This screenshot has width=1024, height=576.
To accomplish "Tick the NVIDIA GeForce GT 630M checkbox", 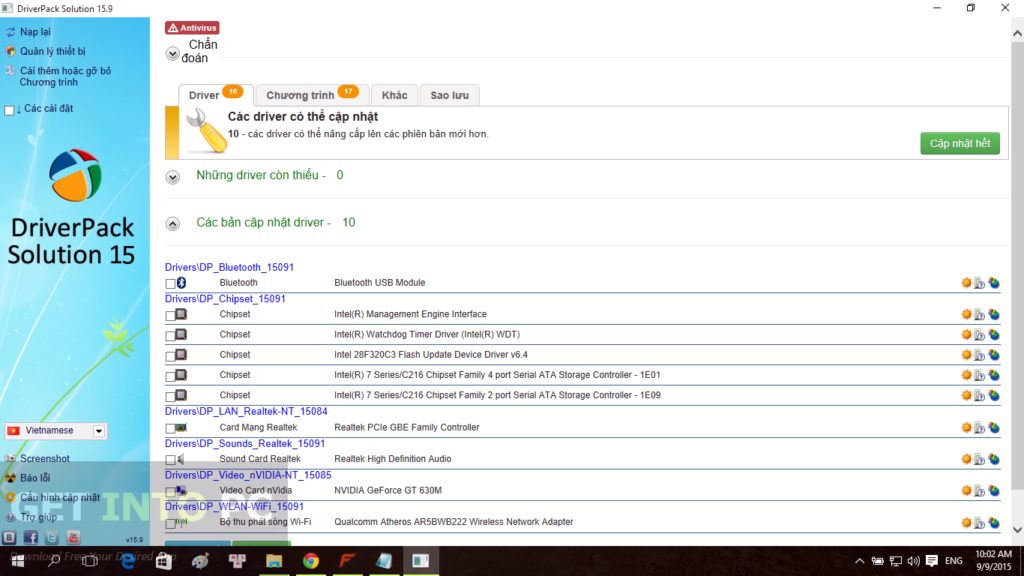I will click(x=170, y=491).
